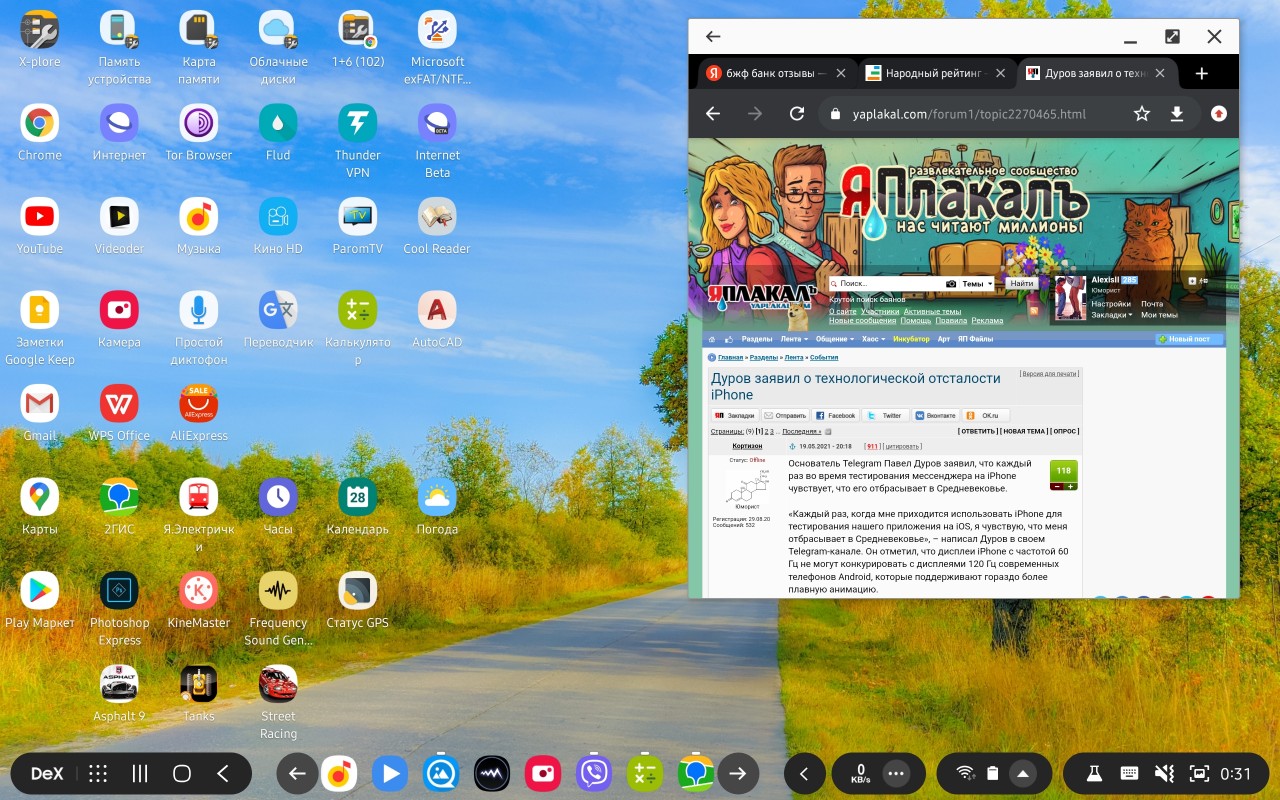Open the Лента dropdown menu
The image size is (1280, 800).
793,339
